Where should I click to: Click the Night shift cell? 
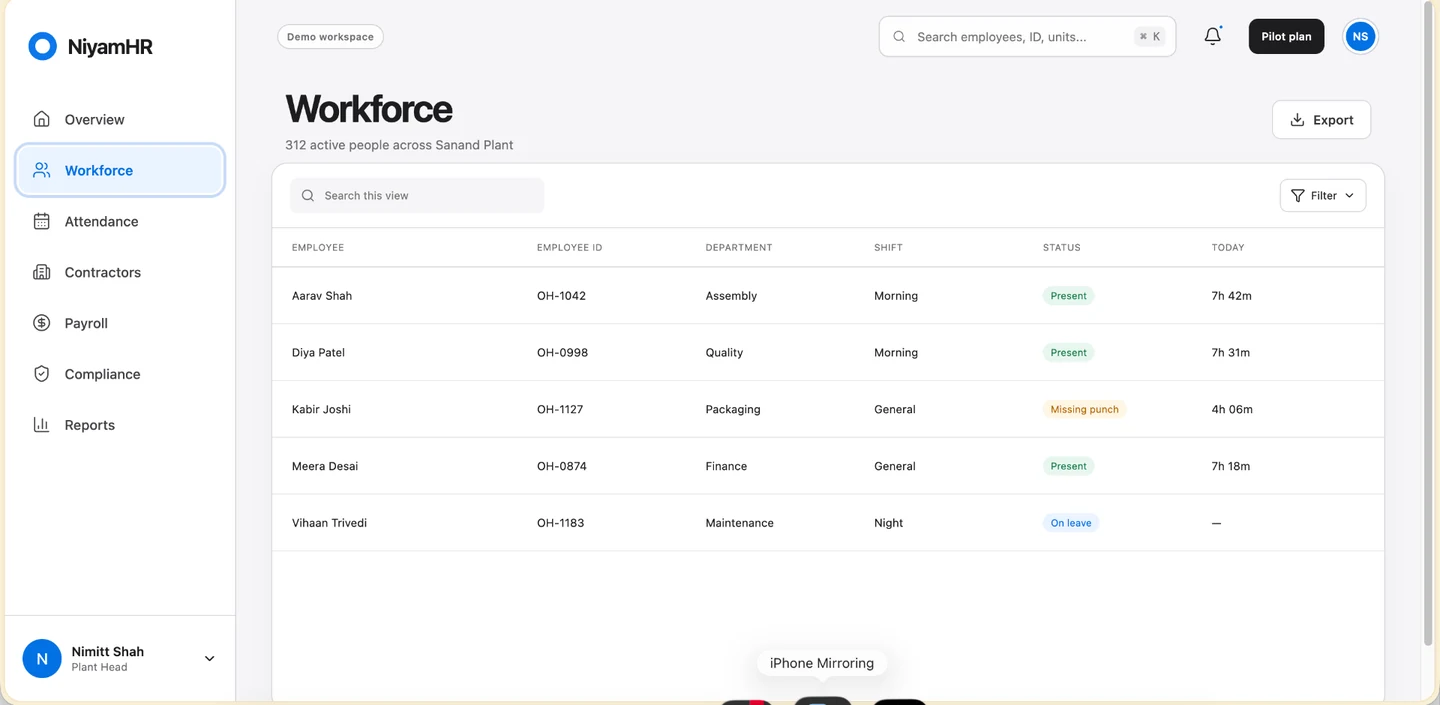pos(888,523)
